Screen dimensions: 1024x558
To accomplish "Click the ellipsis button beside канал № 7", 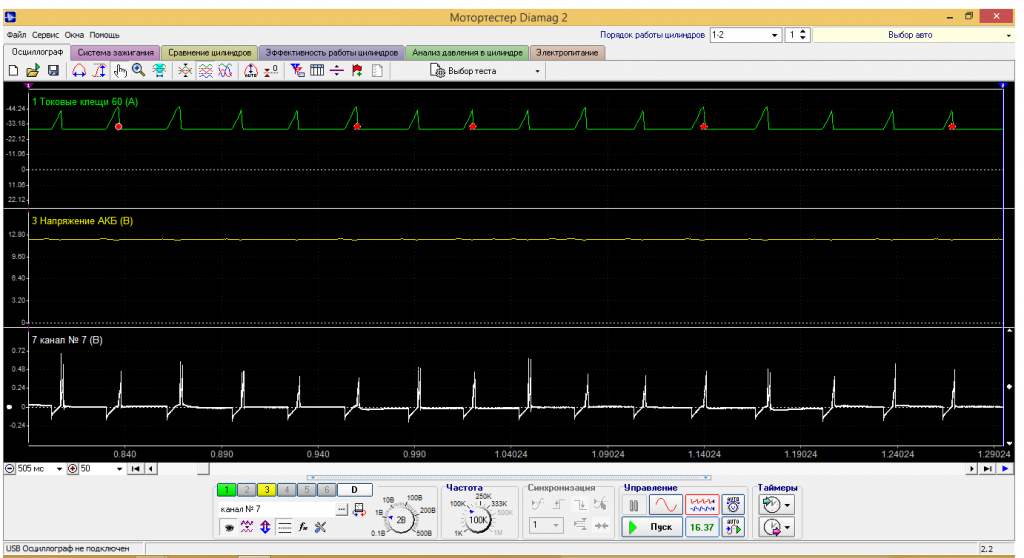I will click(342, 509).
